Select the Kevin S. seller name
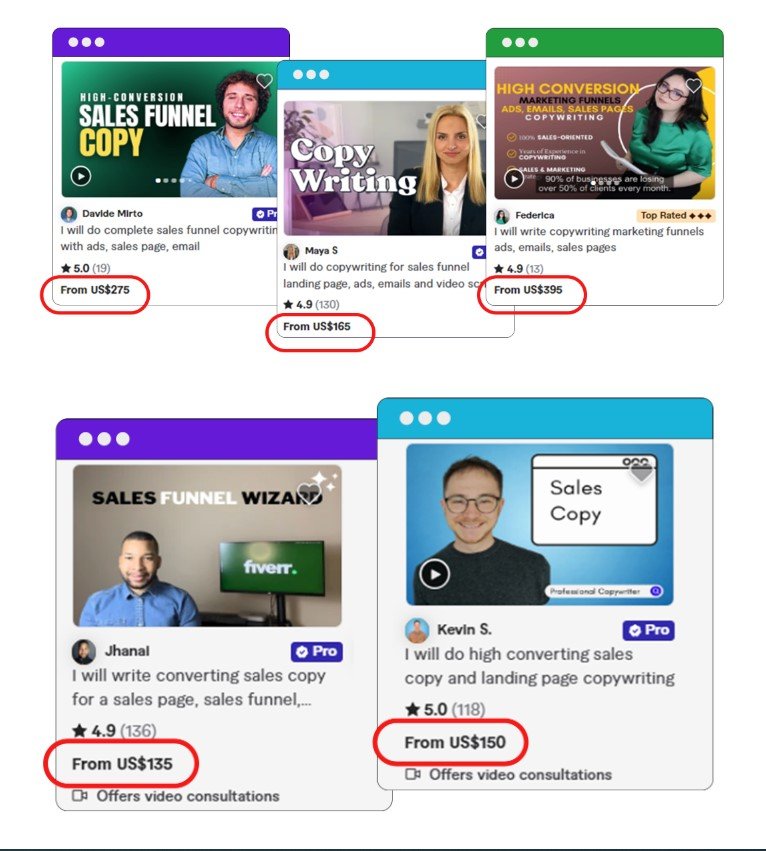Image resolution: width=766 pixels, height=851 pixels. (x=464, y=630)
